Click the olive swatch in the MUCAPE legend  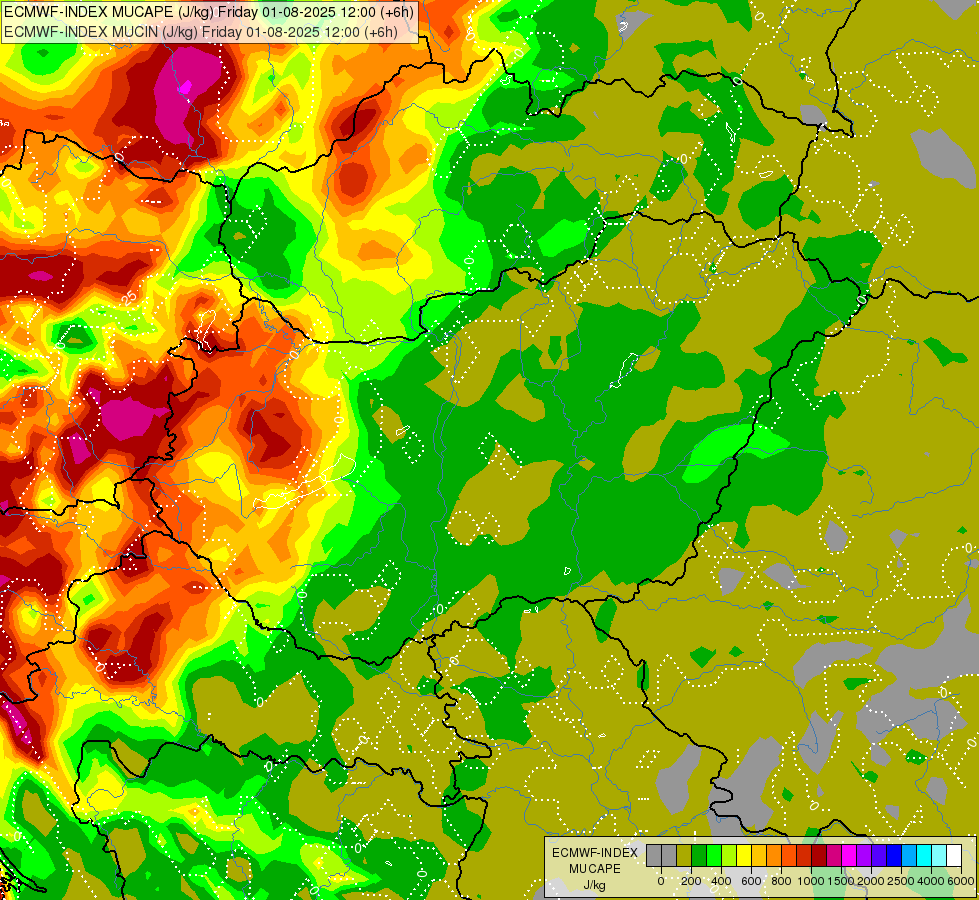(x=684, y=856)
